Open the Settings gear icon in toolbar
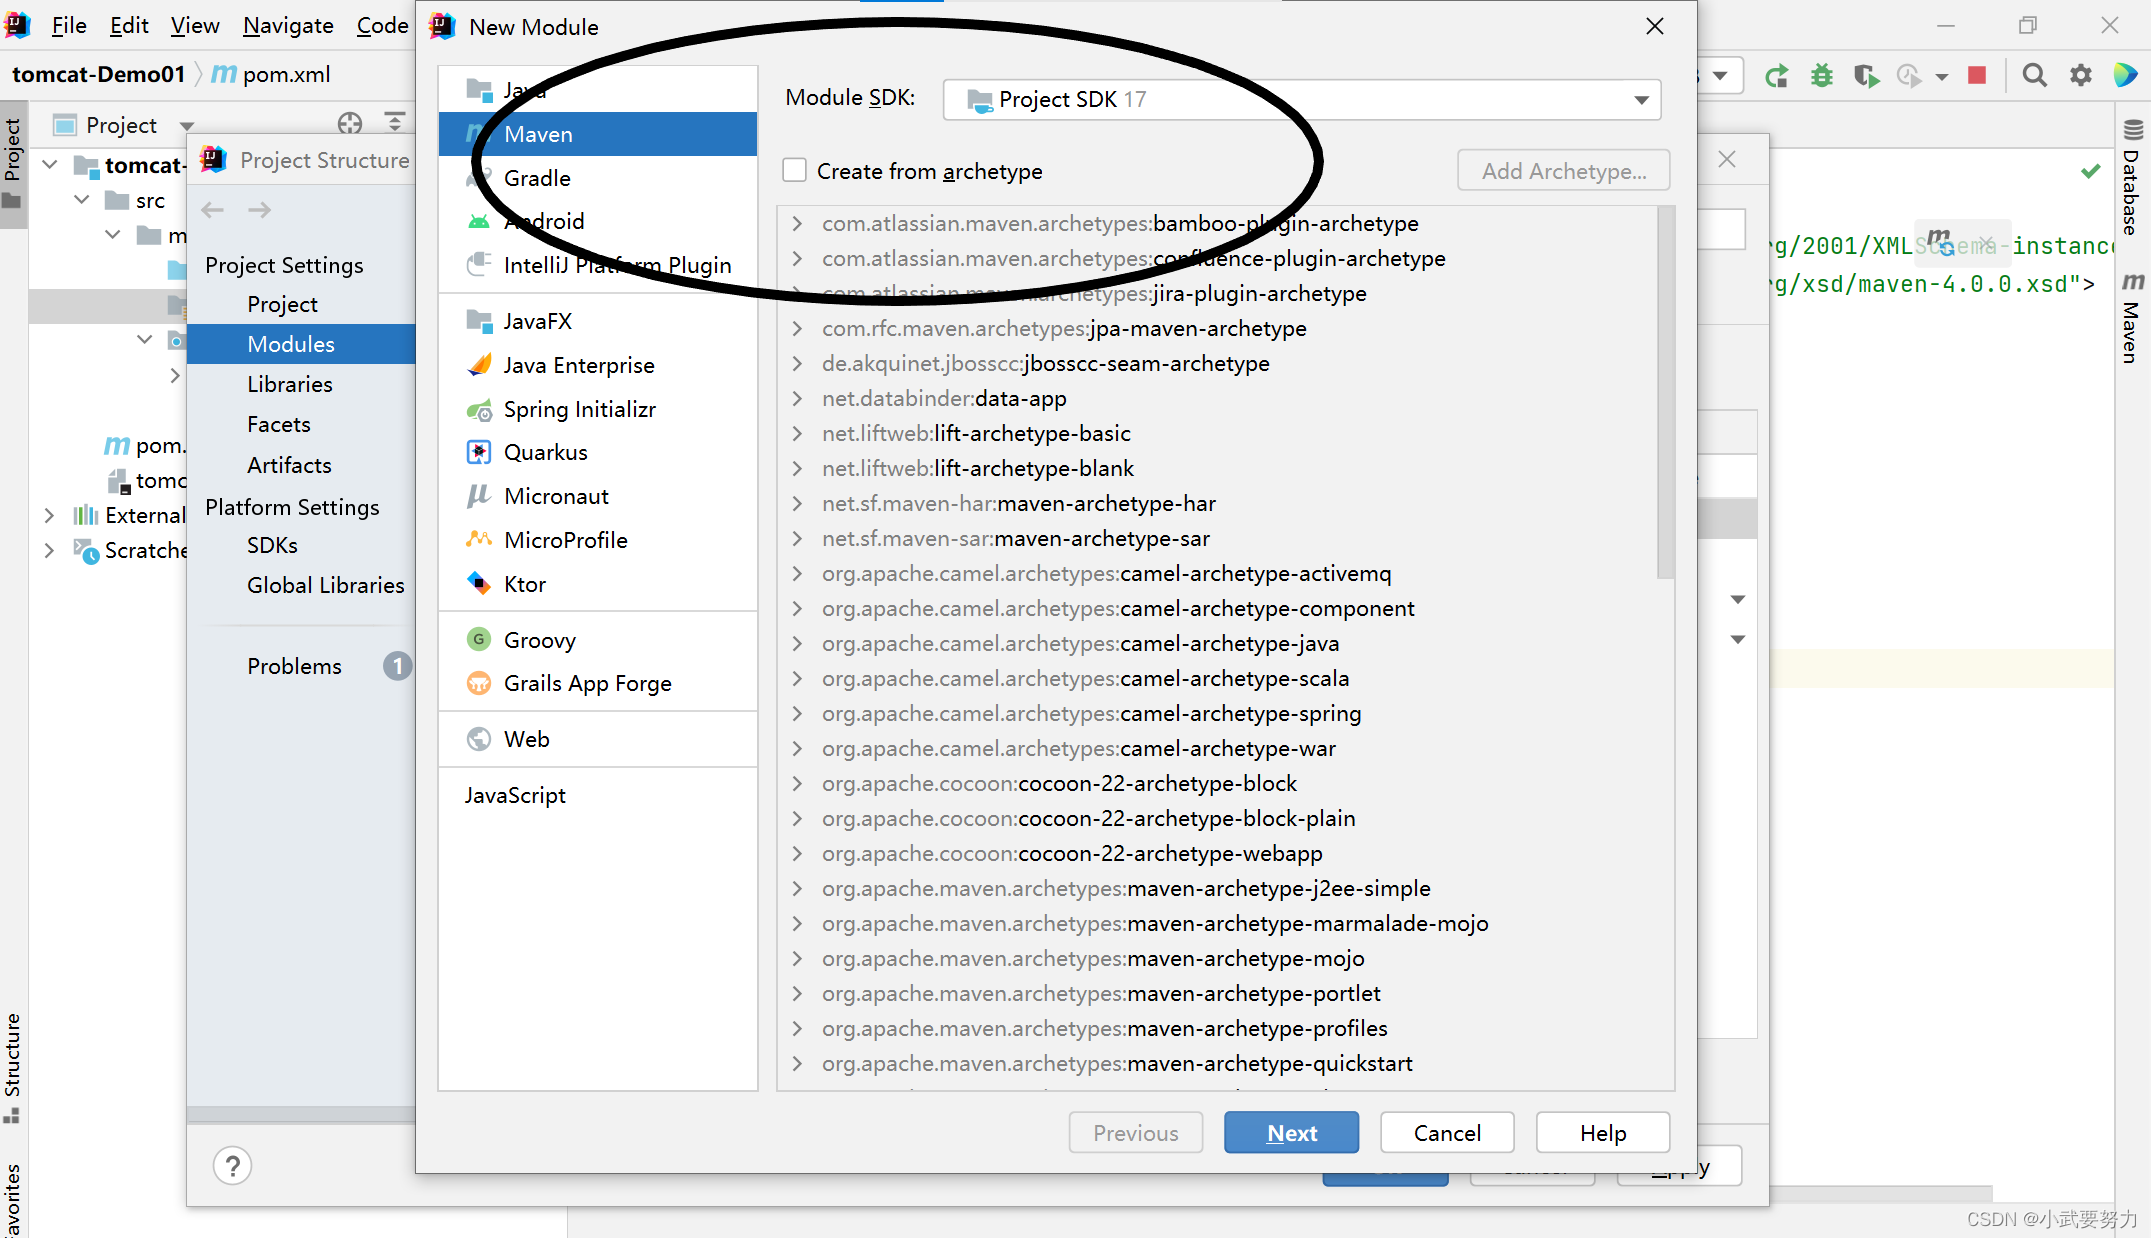Viewport: 2151px width, 1238px height. pos(2081,76)
